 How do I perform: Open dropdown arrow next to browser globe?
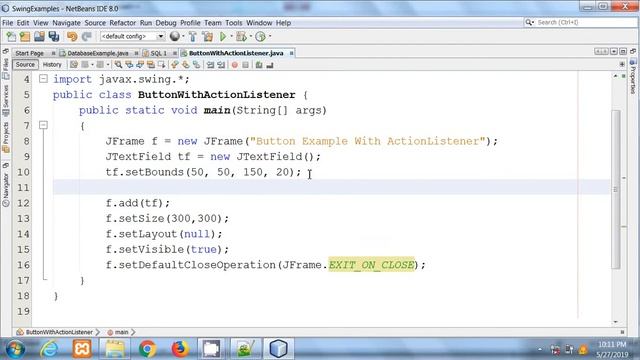[x=183, y=36]
